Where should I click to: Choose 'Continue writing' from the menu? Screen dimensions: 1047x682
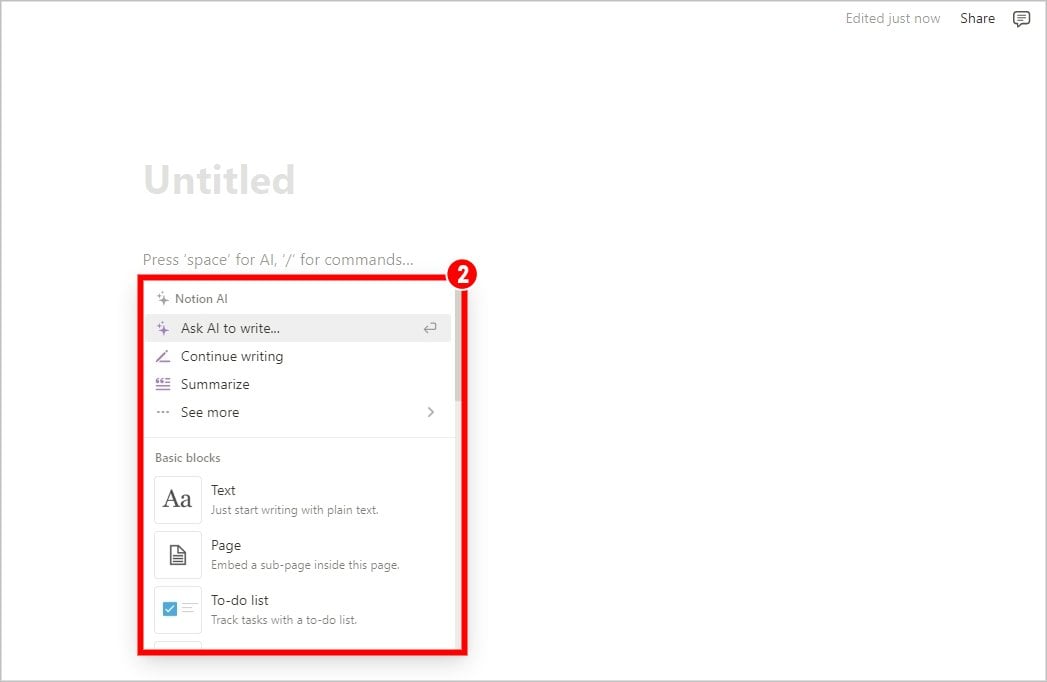[298, 356]
